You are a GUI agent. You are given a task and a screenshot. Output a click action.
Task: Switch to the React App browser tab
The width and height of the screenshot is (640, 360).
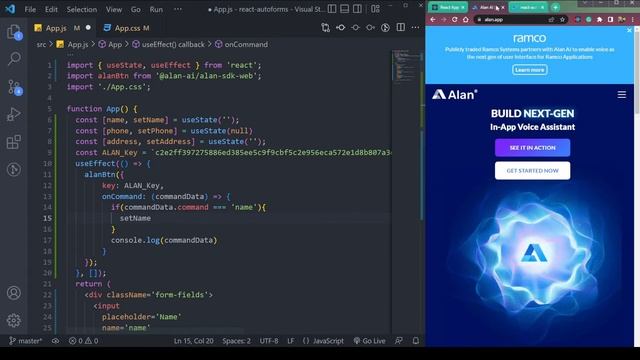pyautogui.click(x=448, y=7)
